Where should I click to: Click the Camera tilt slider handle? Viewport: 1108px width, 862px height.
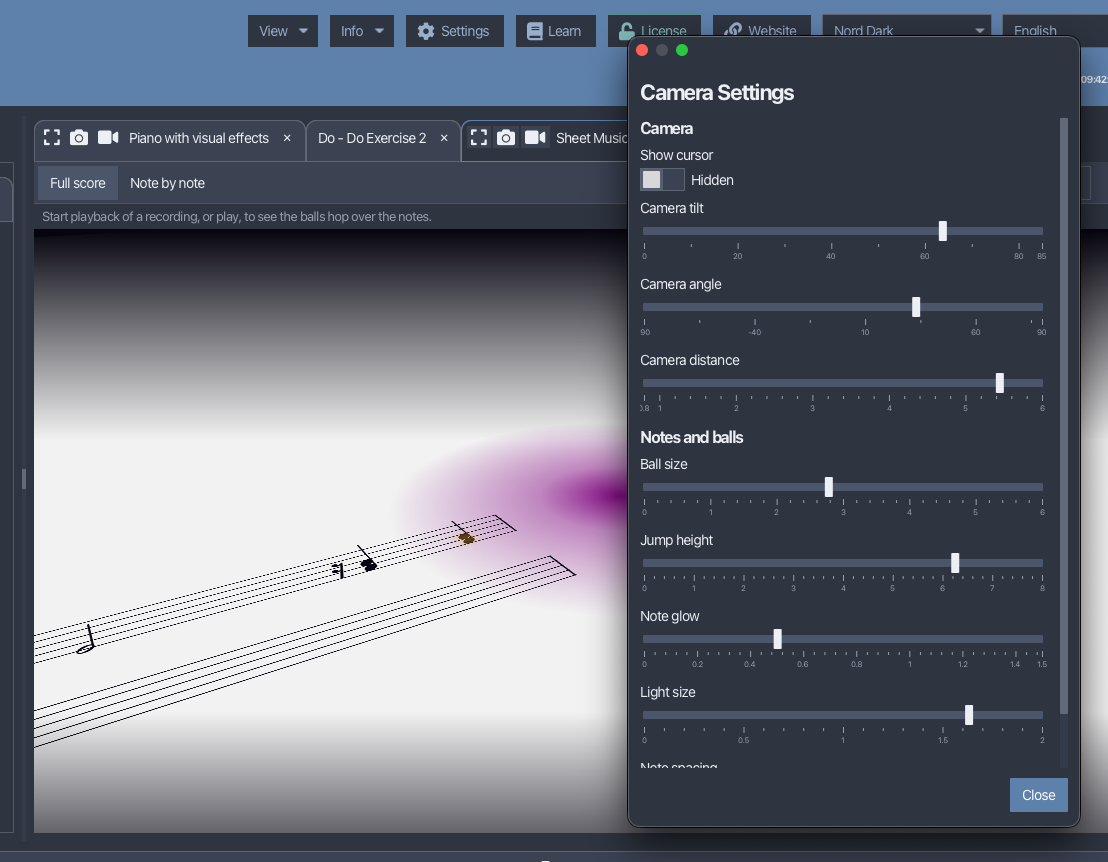pos(943,231)
